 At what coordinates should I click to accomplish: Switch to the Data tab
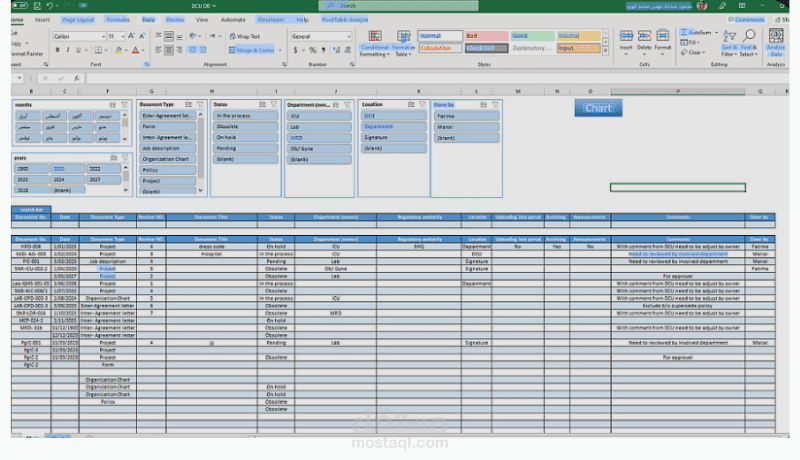click(x=148, y=20)
